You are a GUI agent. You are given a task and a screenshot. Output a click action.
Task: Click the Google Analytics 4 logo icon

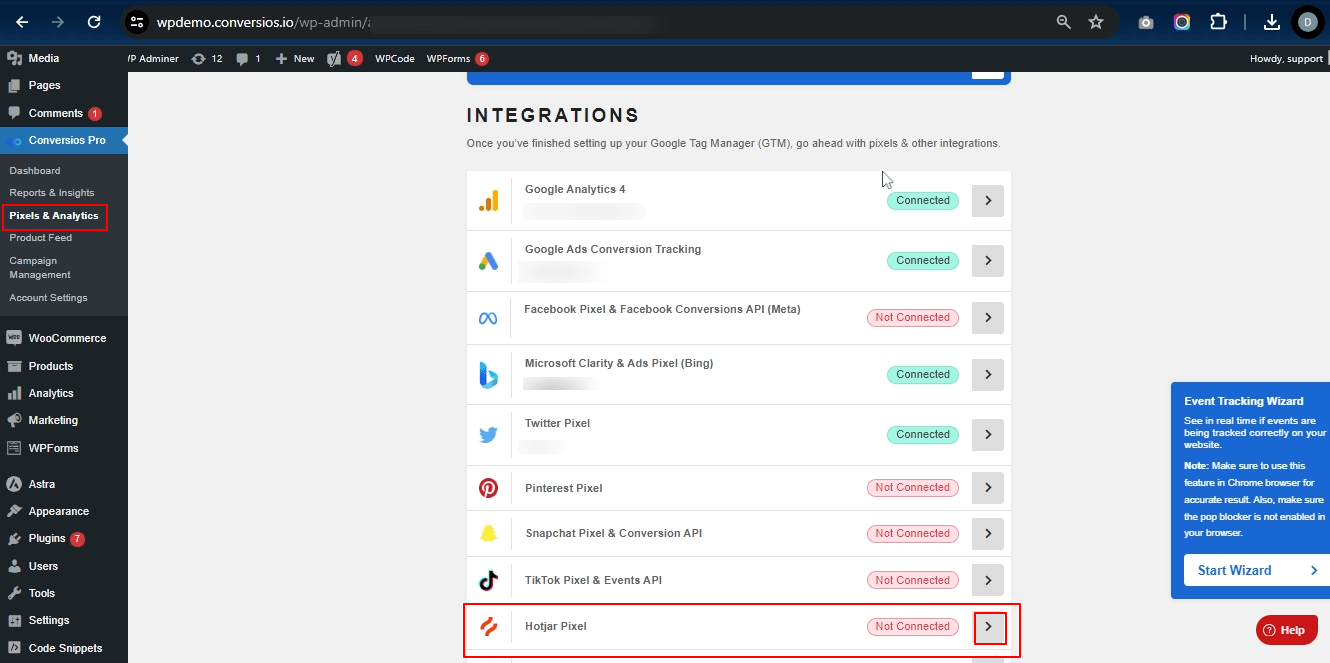click(x=488, y=201)
